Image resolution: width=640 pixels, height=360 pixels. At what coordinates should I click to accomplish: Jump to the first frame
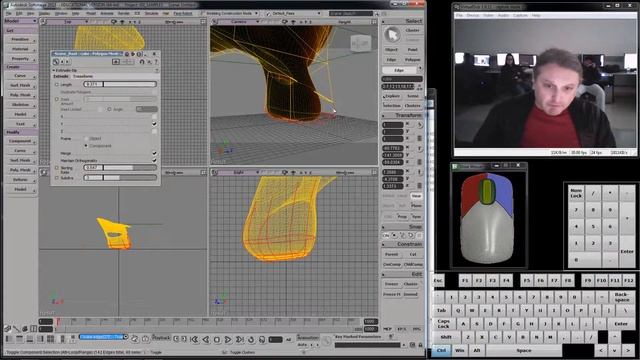coord(195,339)
